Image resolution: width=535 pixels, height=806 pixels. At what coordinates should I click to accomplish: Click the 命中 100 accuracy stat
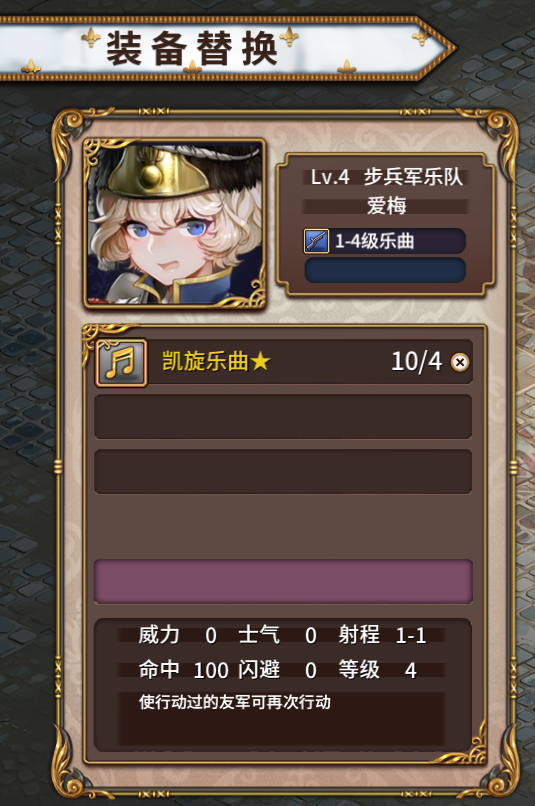(183, 670)
